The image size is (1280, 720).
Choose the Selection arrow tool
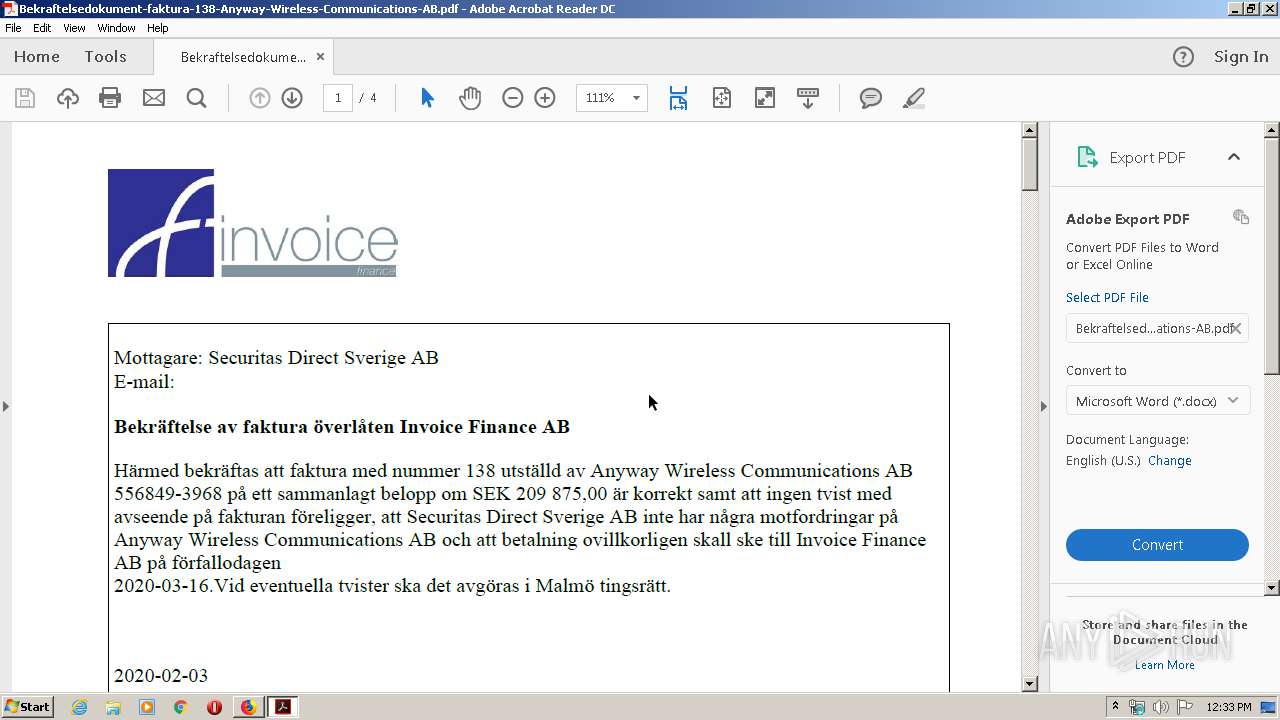pos(427,98)
